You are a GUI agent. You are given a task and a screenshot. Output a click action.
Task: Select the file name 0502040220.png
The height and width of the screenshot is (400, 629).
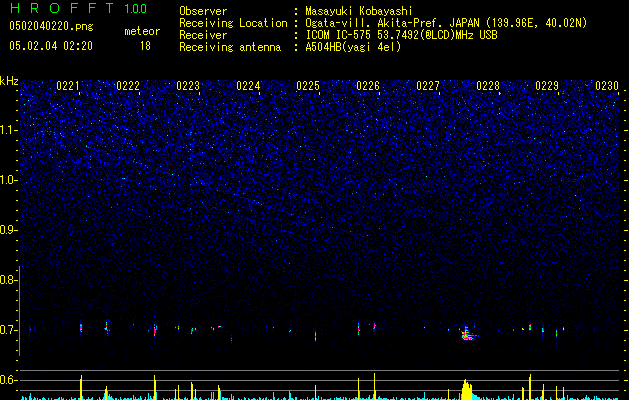(51, 26)
